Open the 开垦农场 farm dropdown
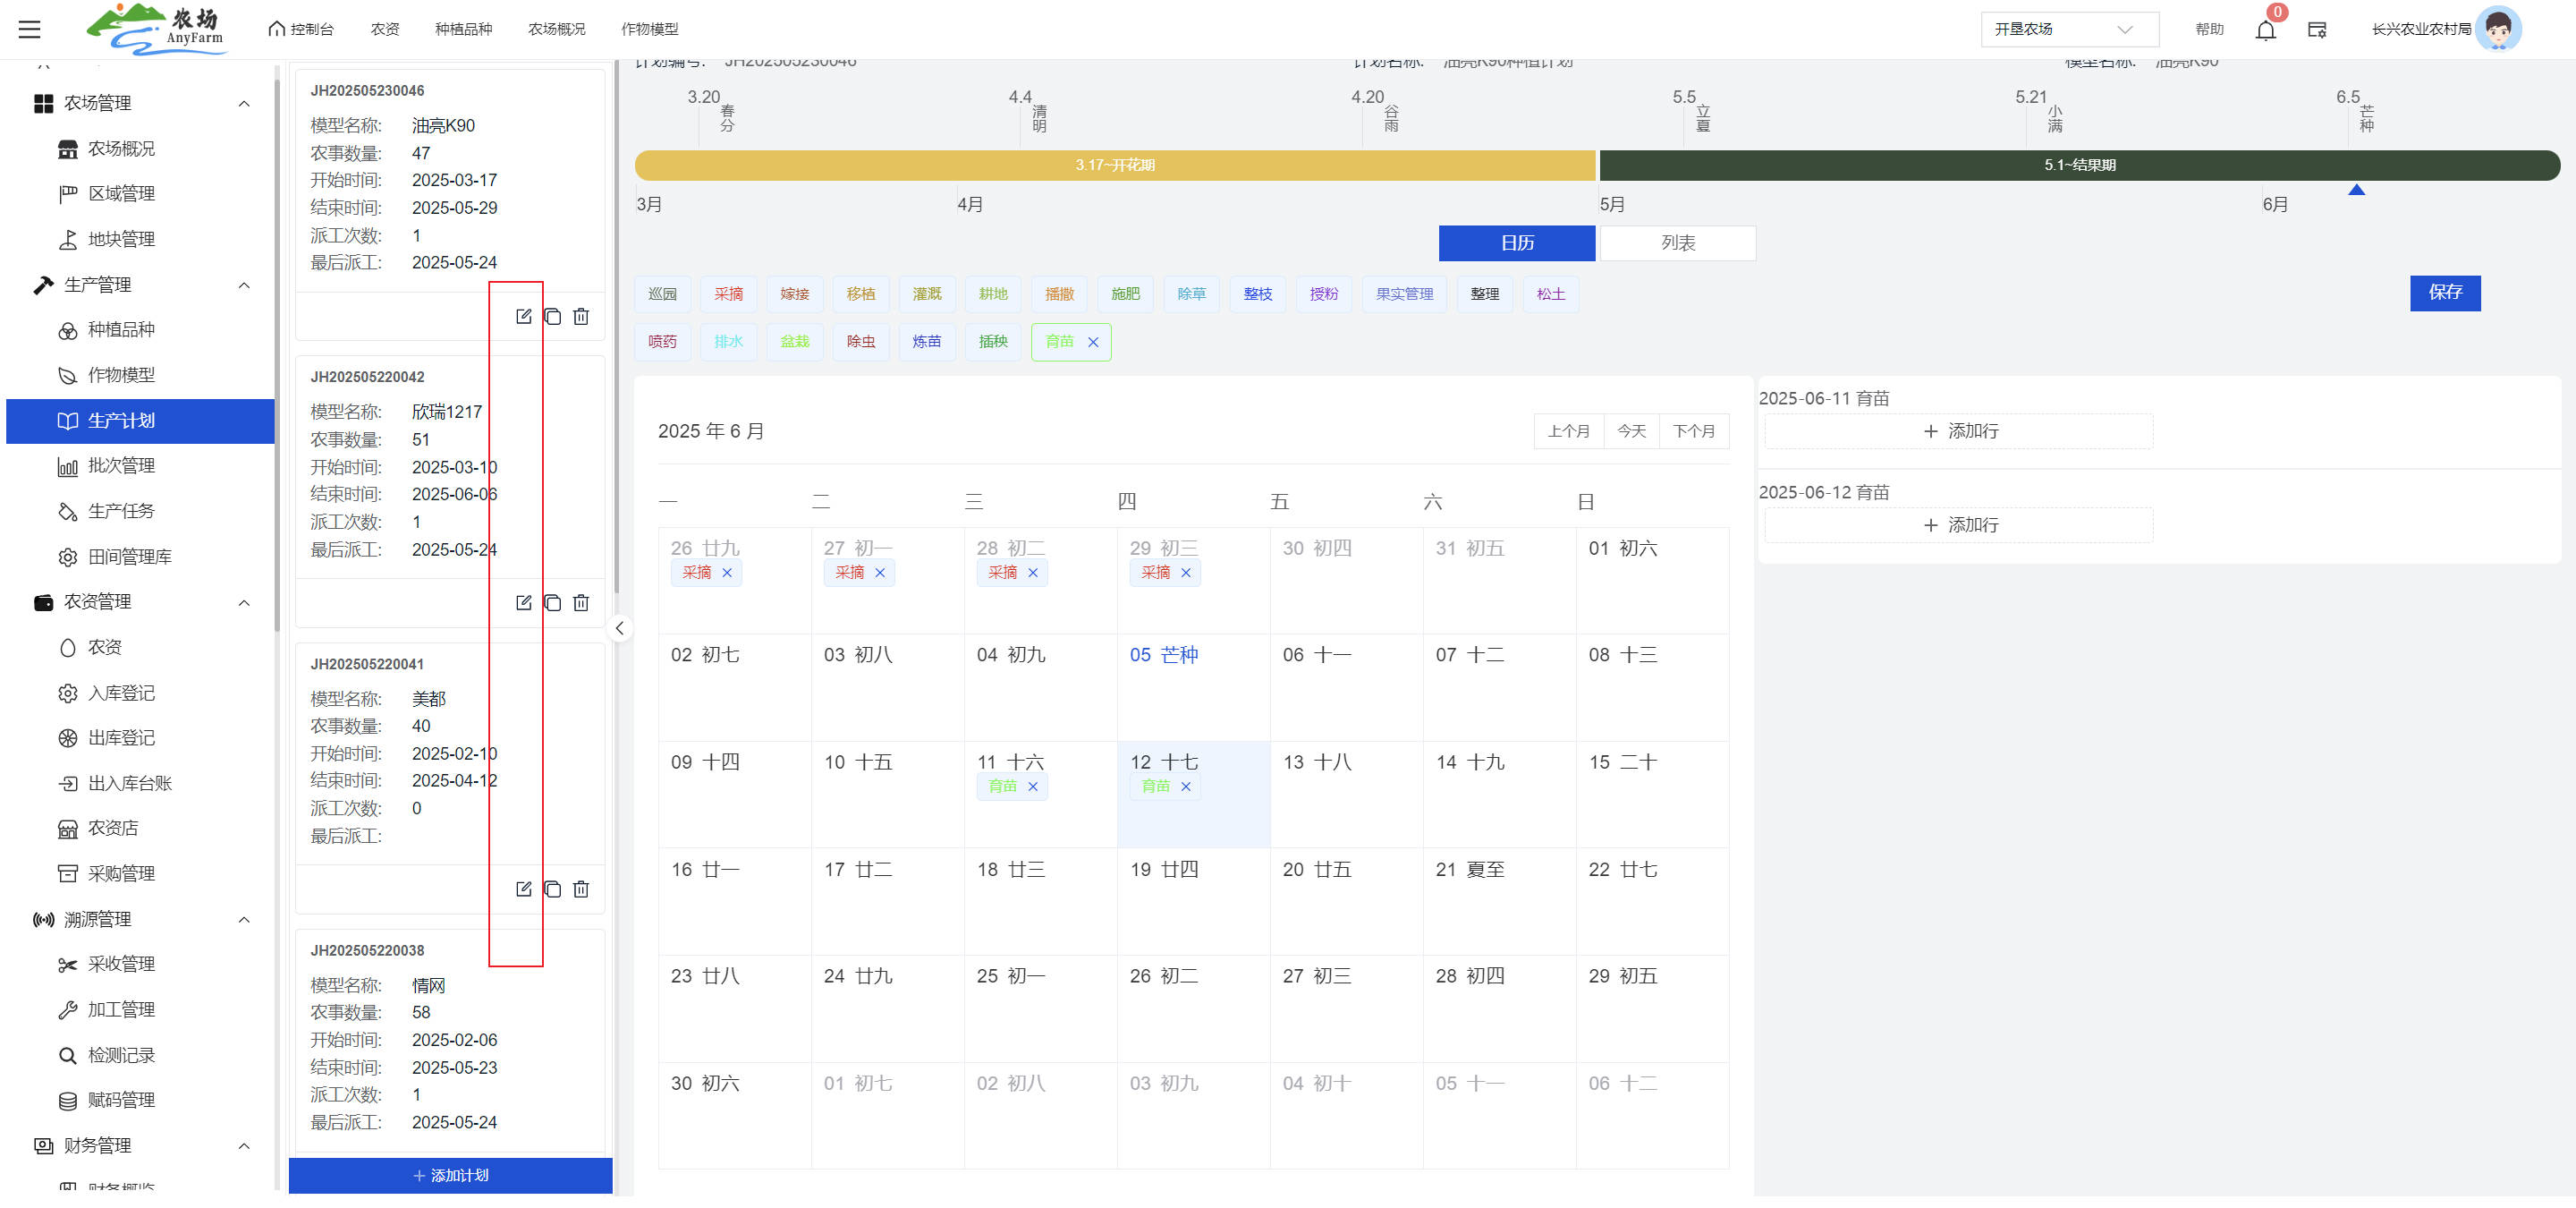Screen dimensions: 2576x1208 (x=2068, y=29)
